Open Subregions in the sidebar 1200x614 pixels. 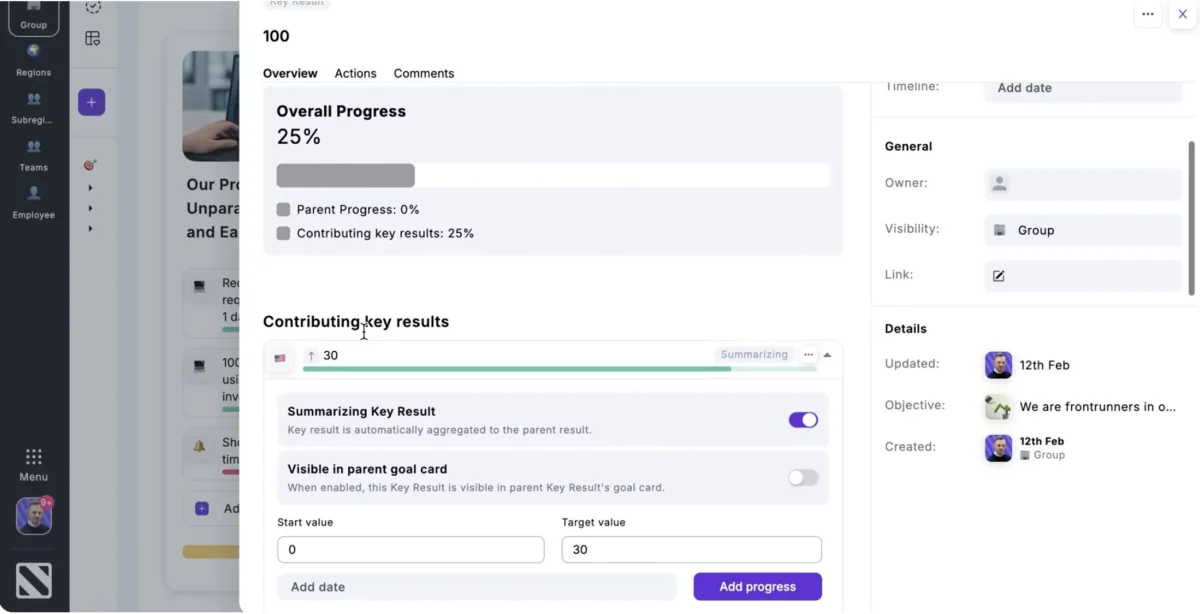(x=33, y=107)
